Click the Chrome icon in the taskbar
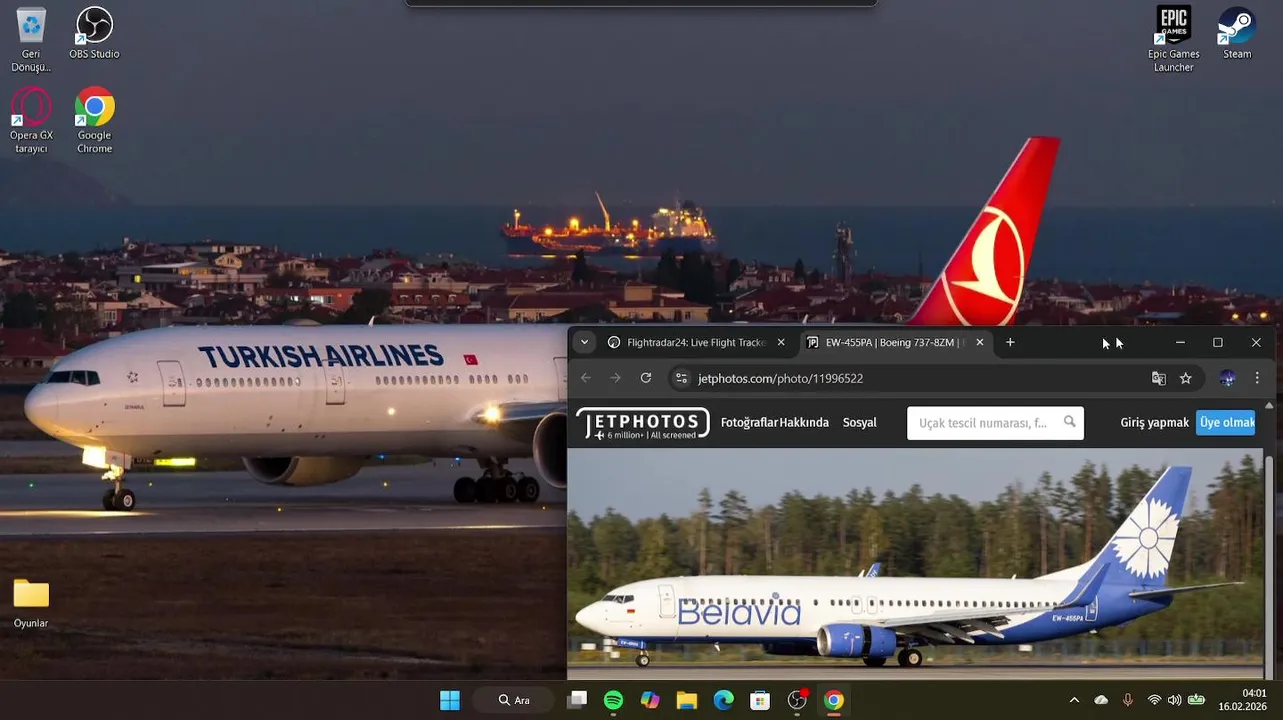The height and width of the screenshot is (720, 1283). click(x=833, y=700)
